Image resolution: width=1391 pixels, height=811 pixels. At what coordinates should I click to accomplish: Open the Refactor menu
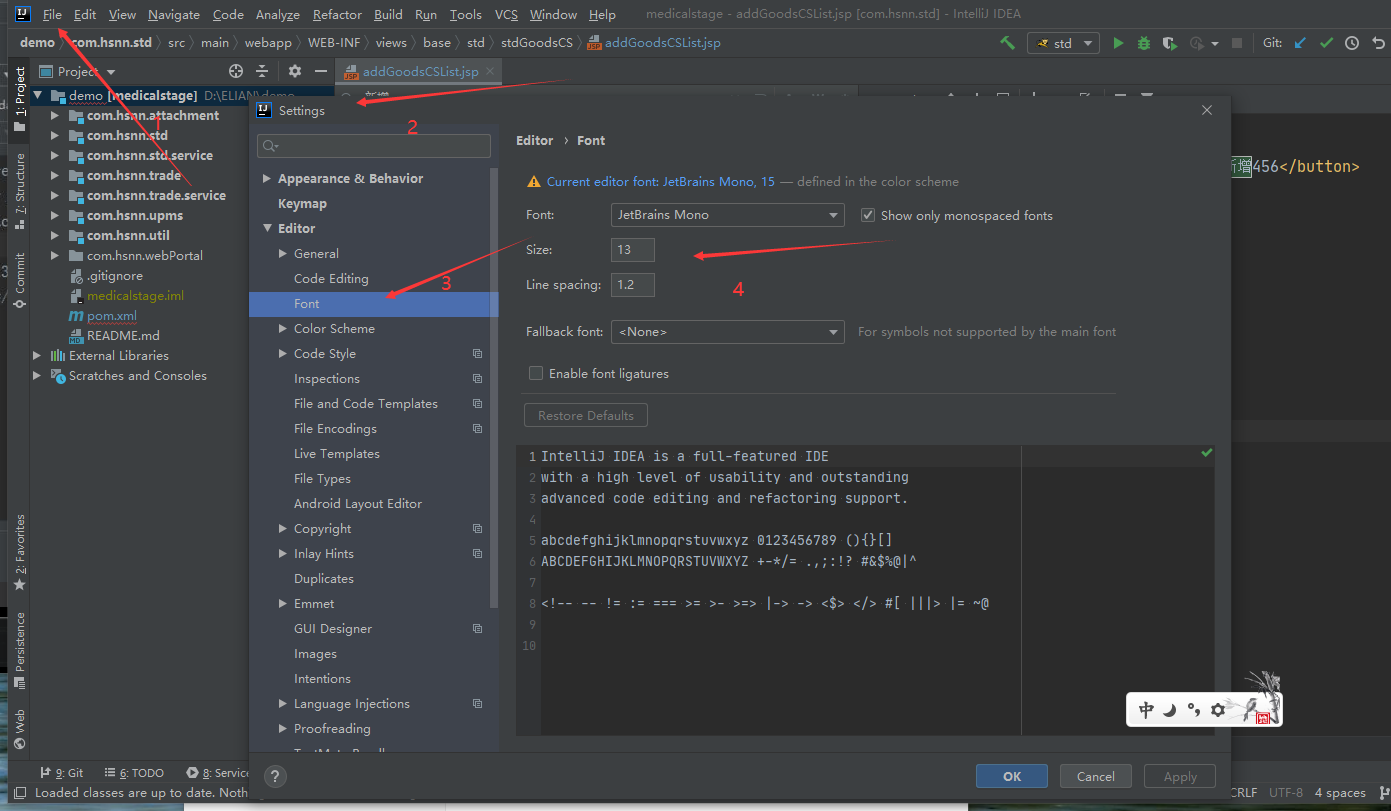pos(337,14)
